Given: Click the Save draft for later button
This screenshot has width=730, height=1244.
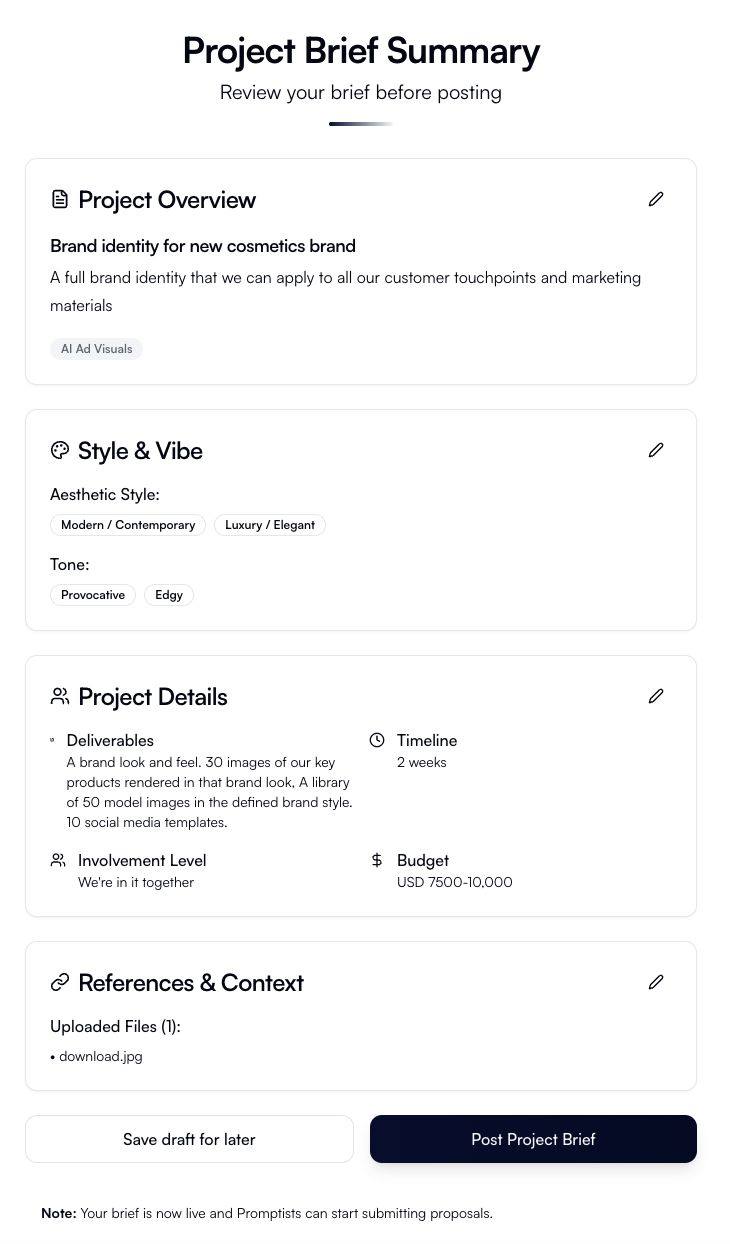Looking at the screenshot, I should 189,1139.
